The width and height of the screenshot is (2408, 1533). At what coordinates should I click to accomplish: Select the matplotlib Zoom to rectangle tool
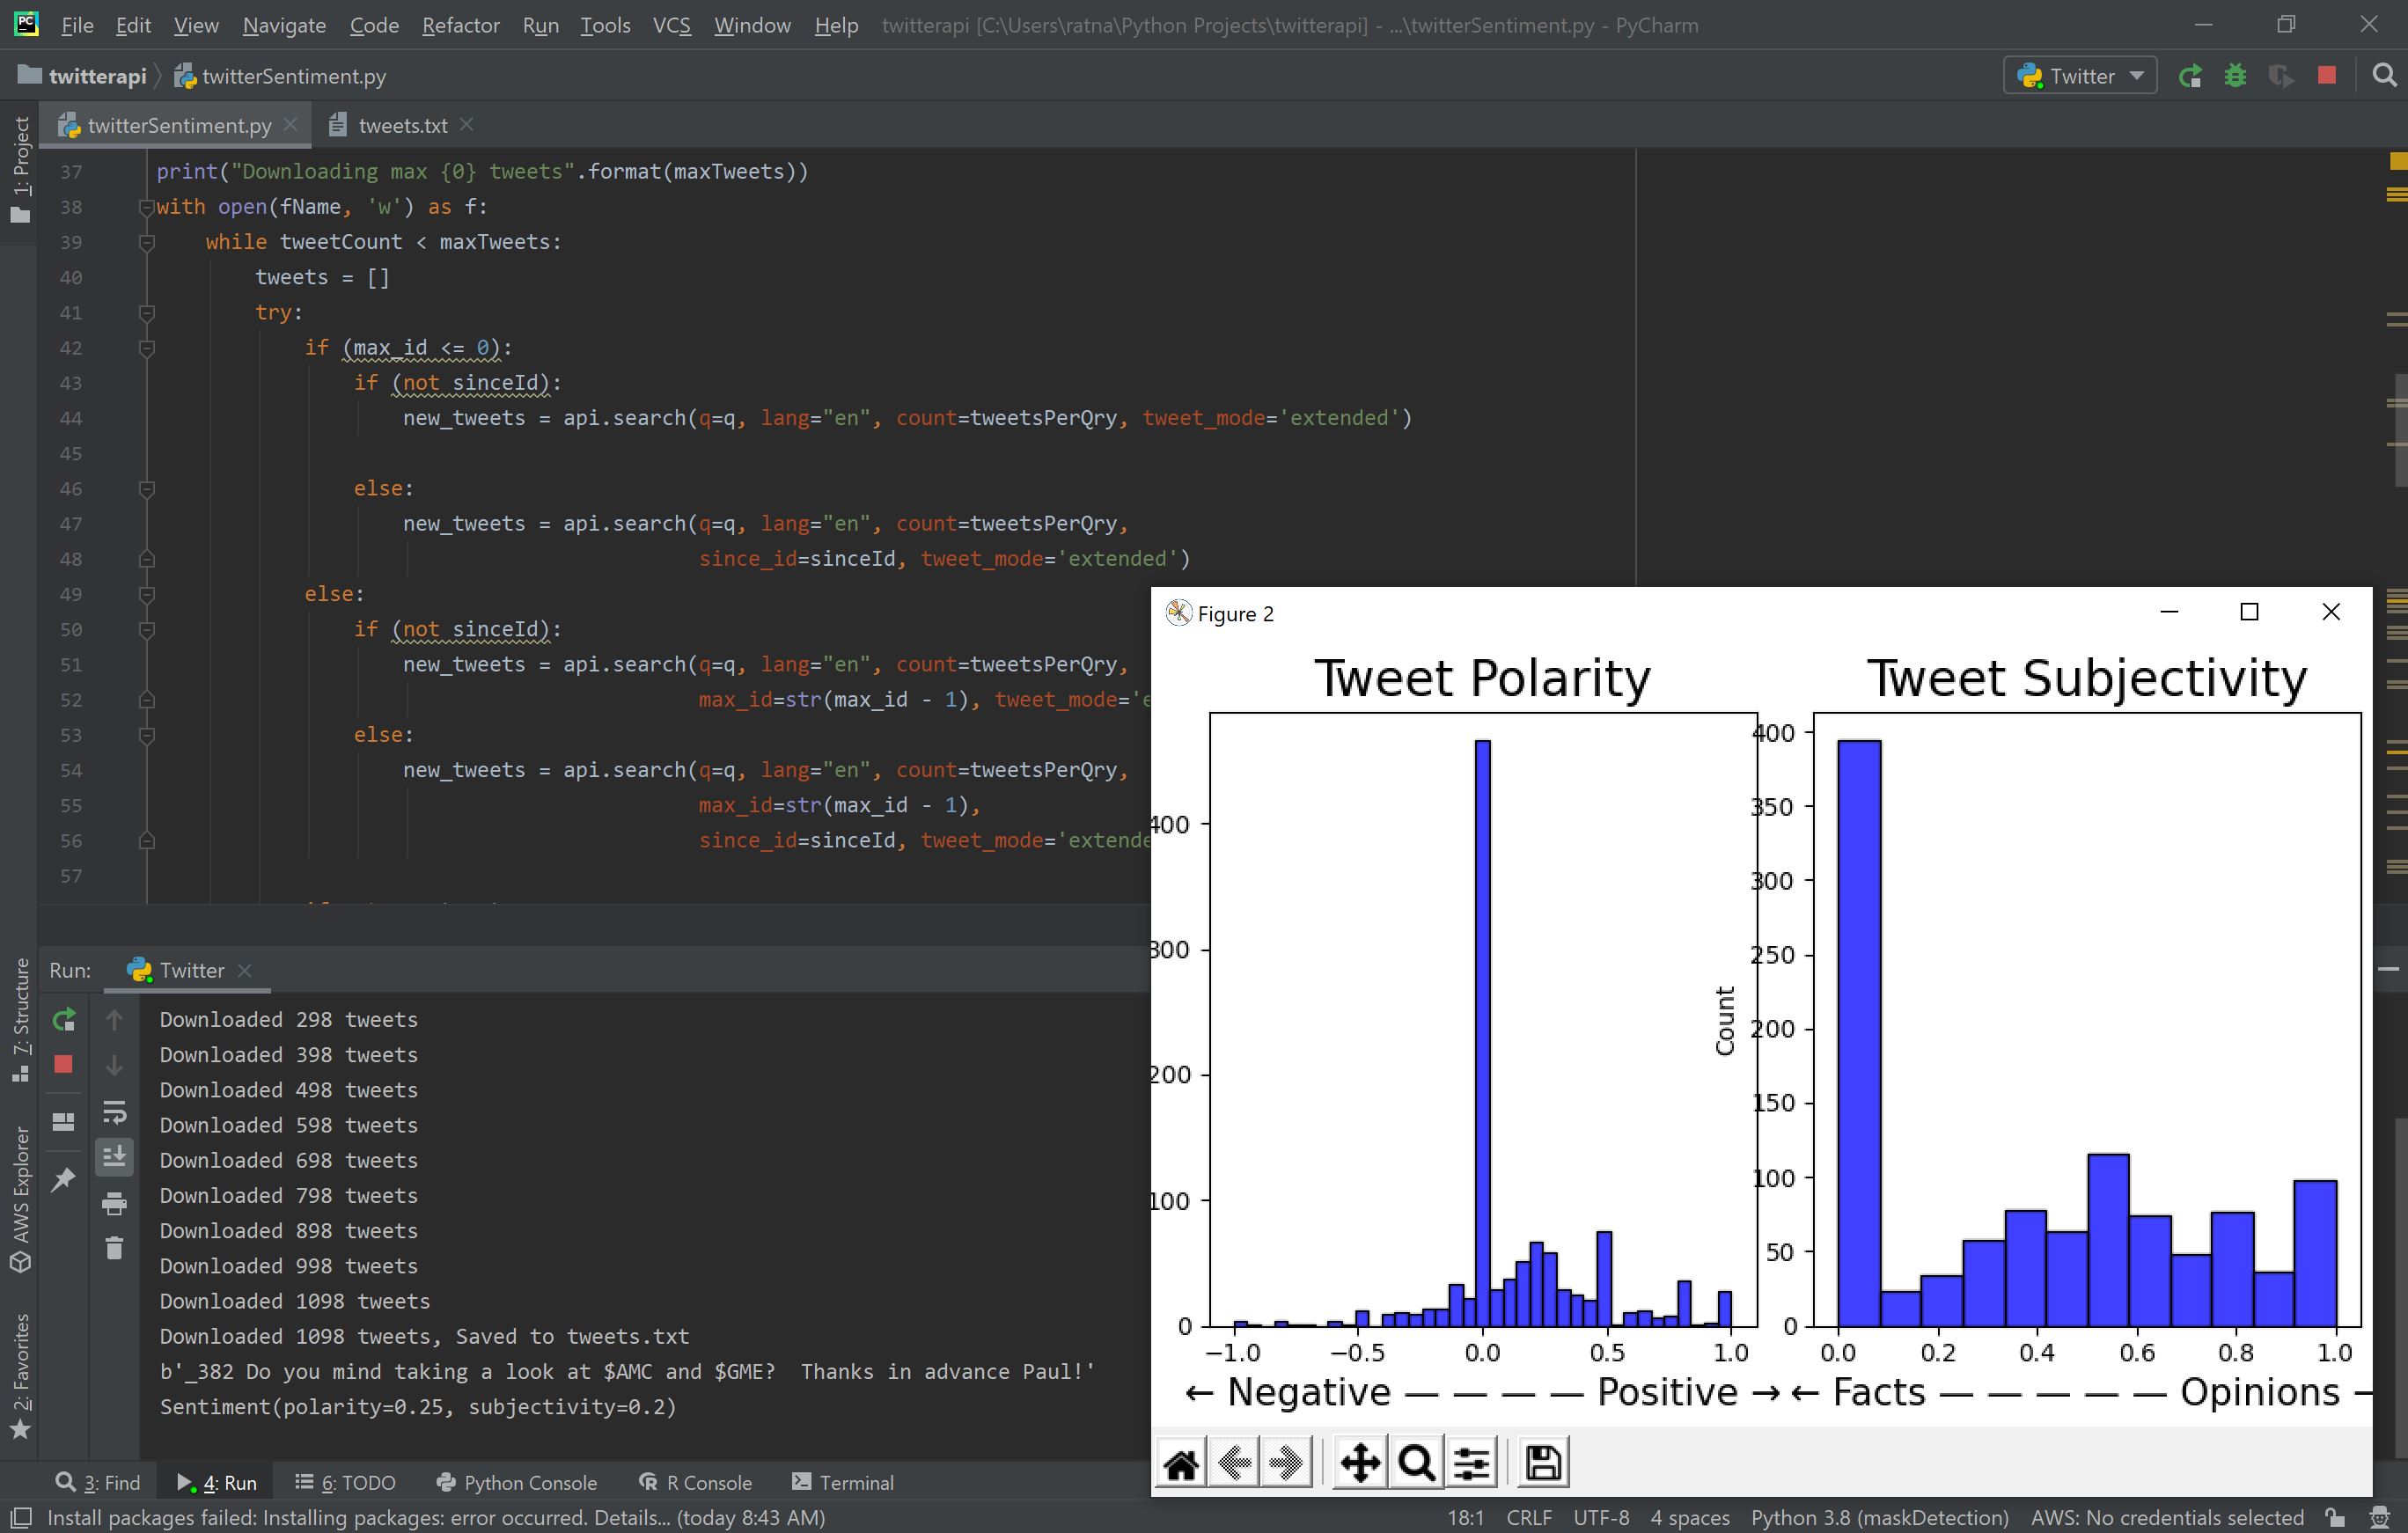(x=1416, y=1464)
